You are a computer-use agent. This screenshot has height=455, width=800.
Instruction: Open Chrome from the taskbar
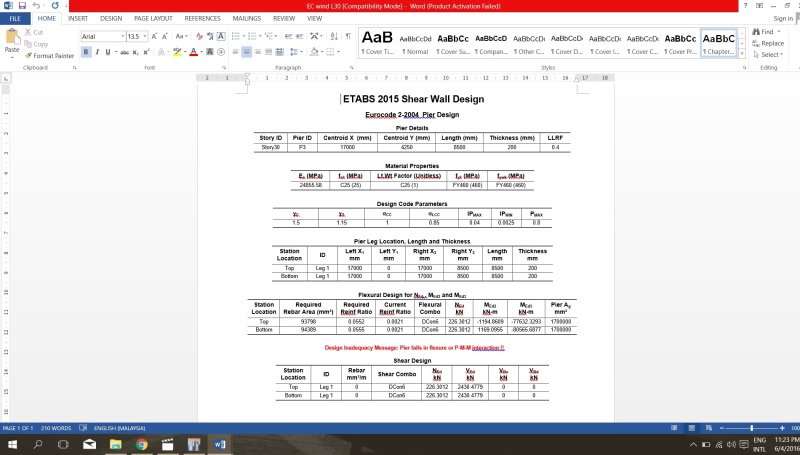tap(141, 444)
